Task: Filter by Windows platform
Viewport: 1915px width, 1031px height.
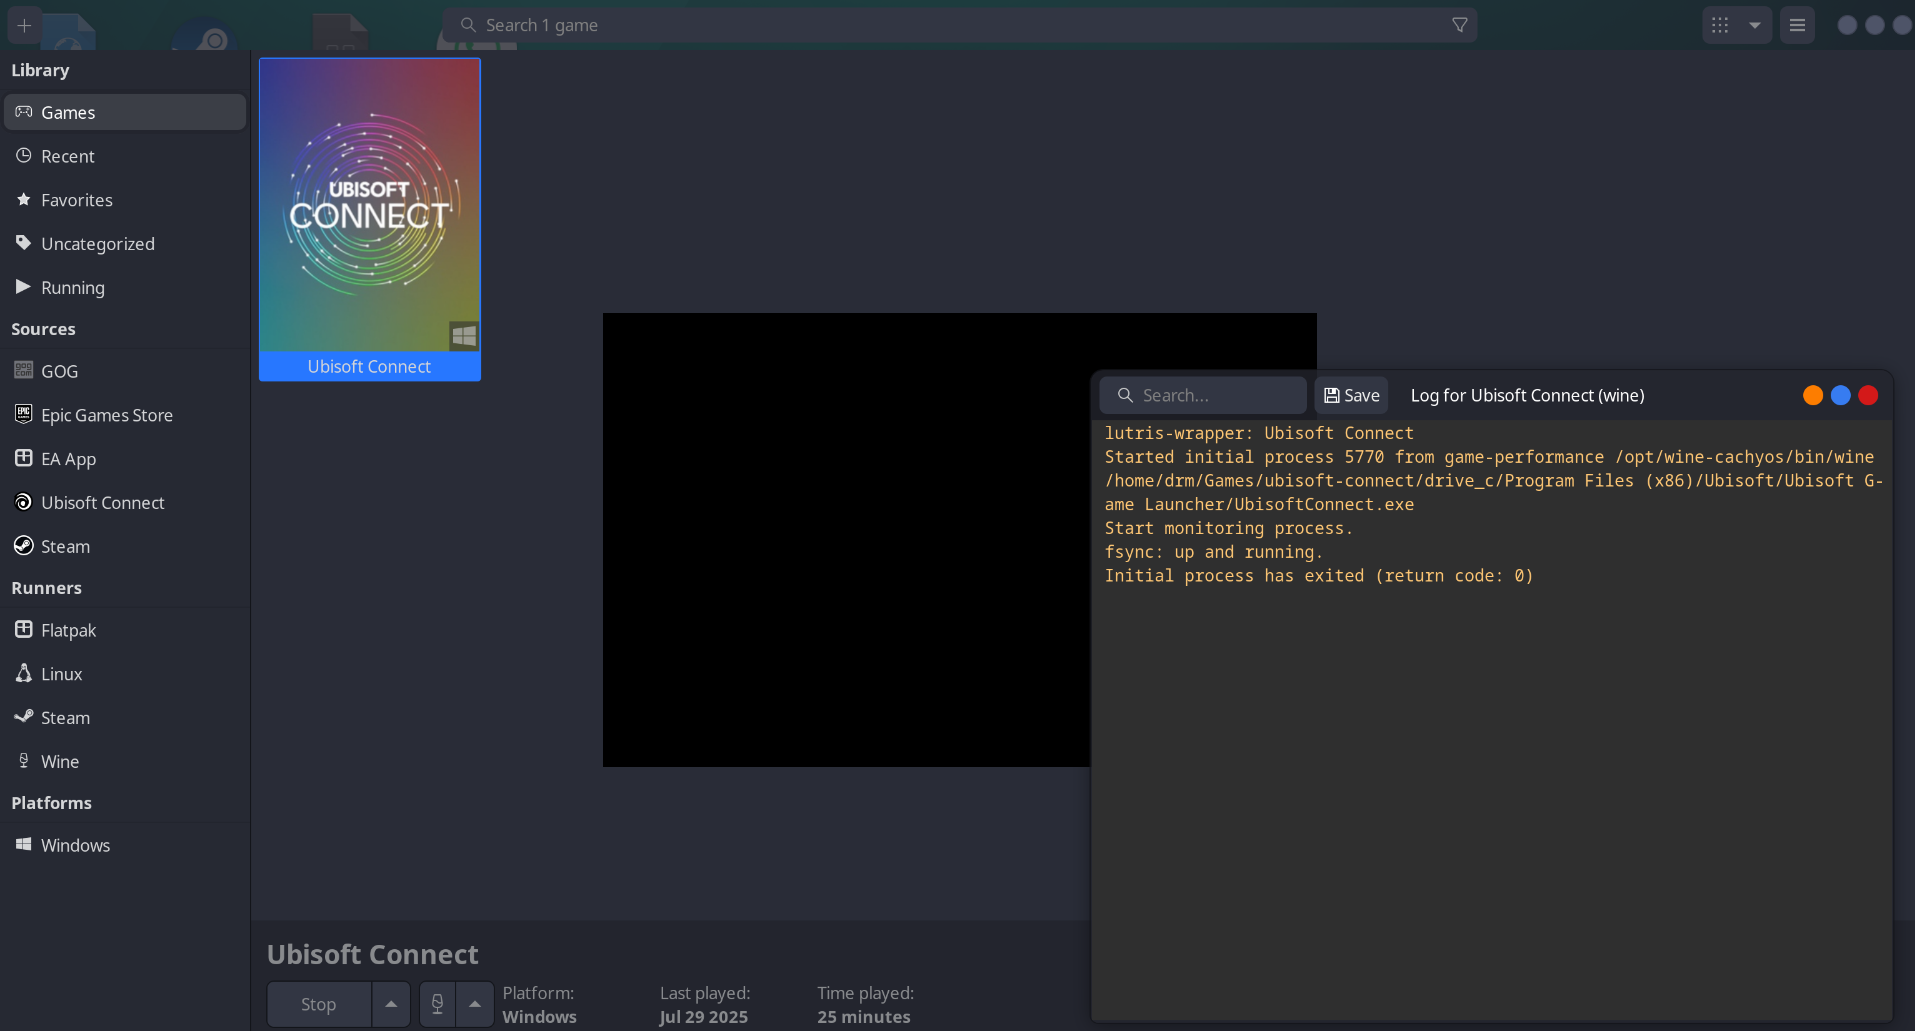Action: pos(75,845)
